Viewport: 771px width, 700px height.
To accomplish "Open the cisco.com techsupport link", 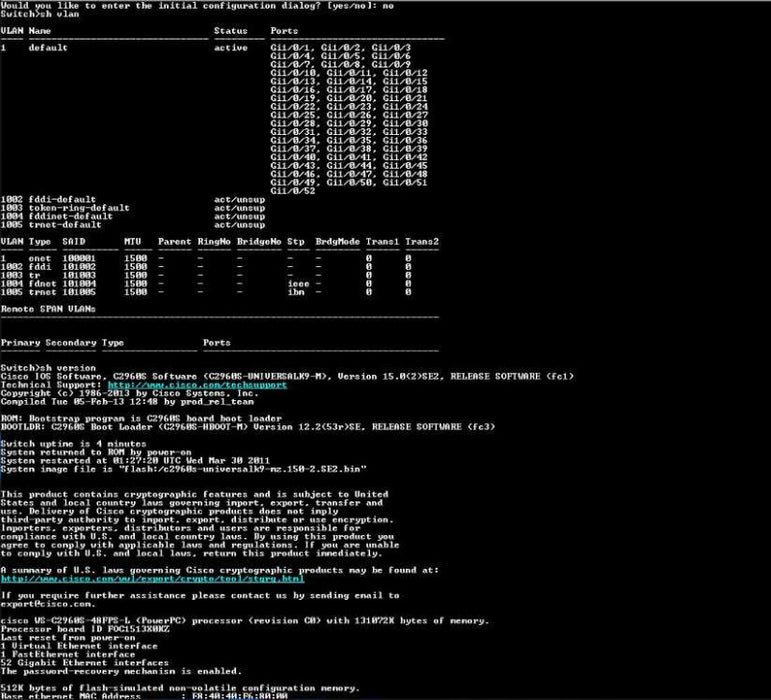I will [197, 385].
